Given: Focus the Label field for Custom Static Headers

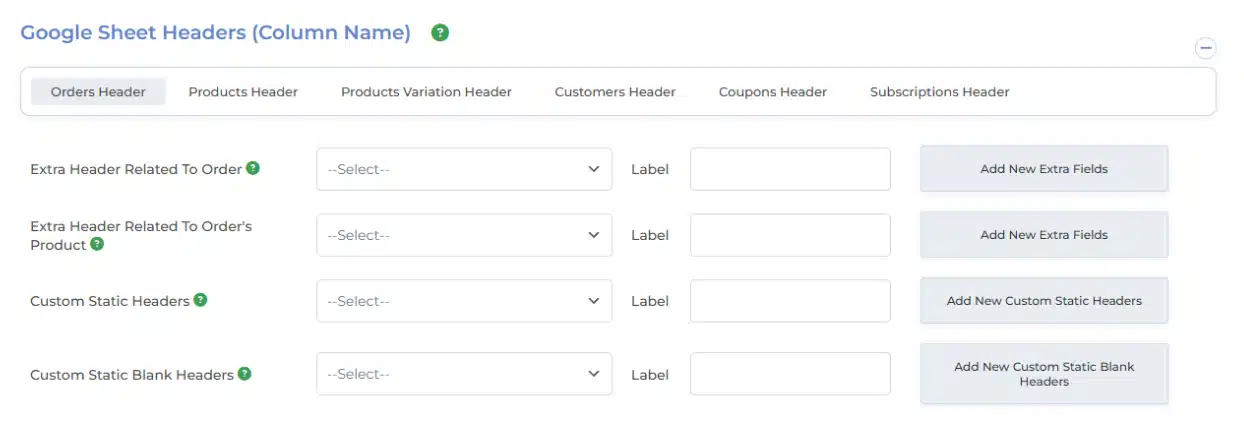Looking at the screenshot, I should click(x=790, y=301).
